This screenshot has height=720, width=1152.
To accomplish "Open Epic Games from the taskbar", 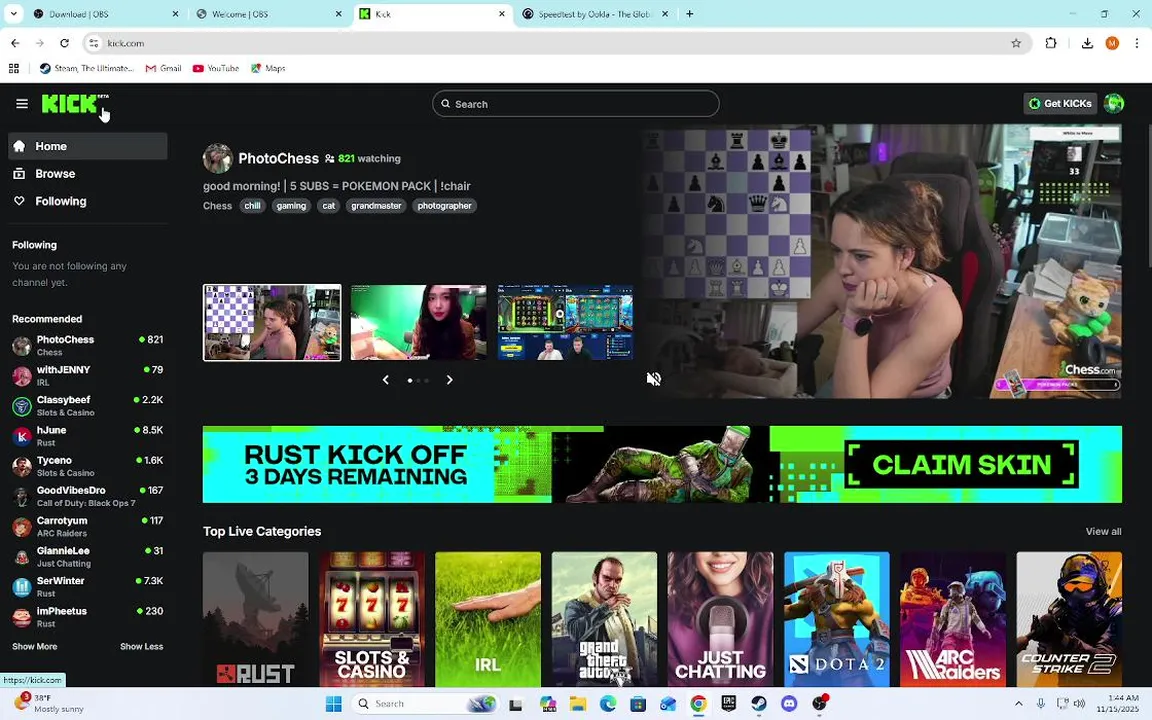I will pos(729,704).
